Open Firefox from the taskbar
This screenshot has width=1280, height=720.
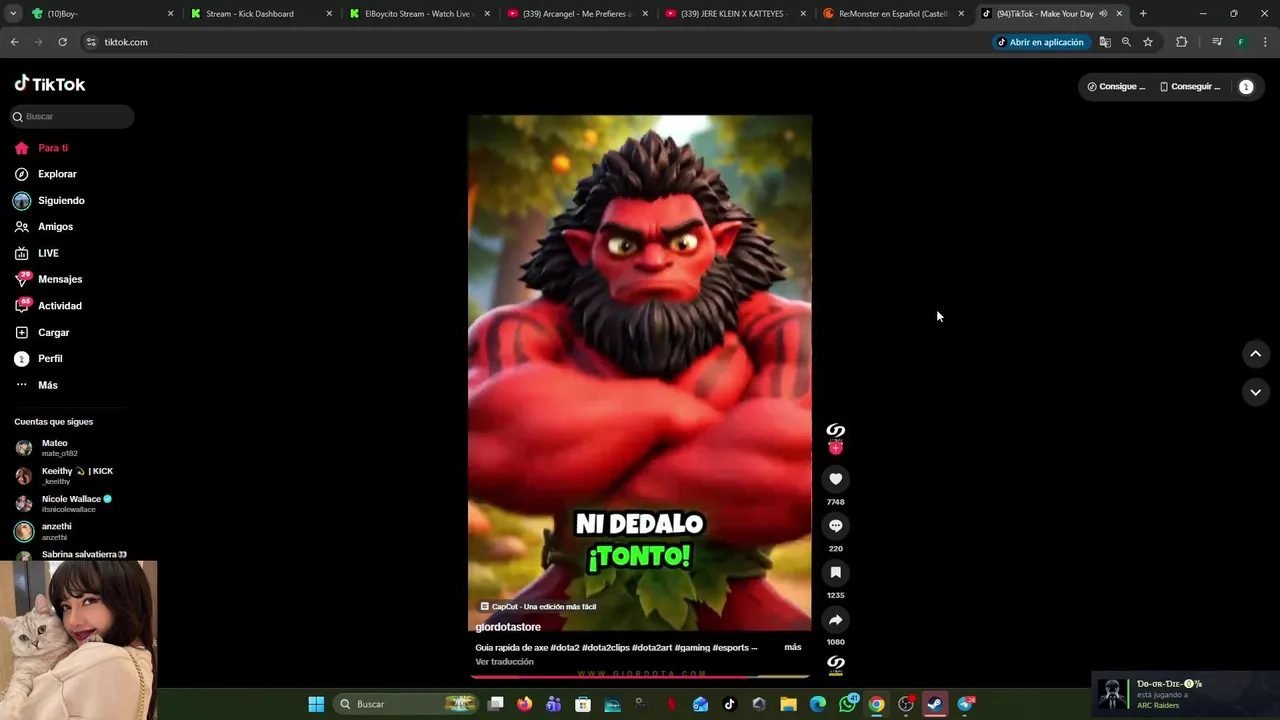coord(524,704)
